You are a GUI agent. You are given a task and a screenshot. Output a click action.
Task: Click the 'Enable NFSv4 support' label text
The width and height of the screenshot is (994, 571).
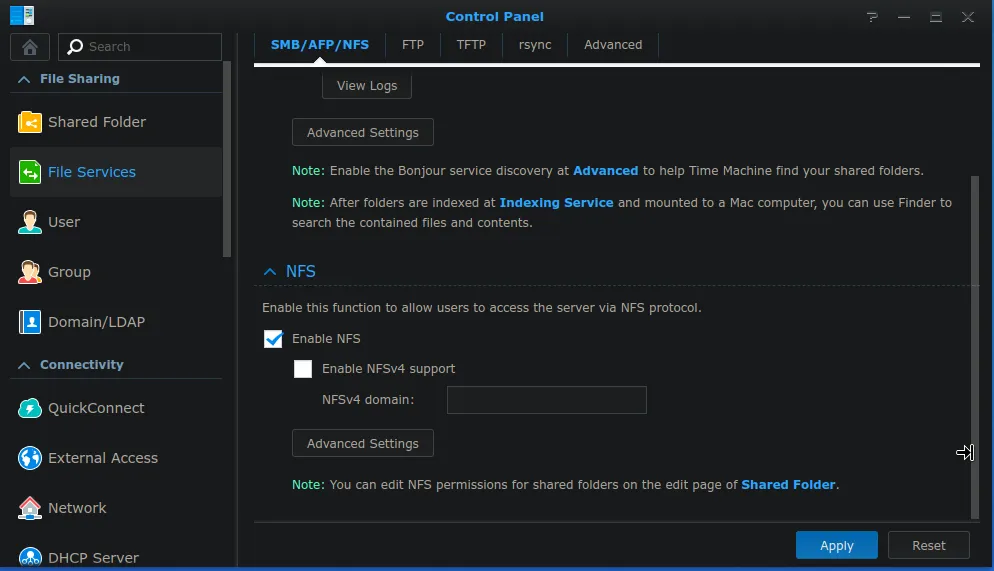pyautogui.click(x=389, y=369)
